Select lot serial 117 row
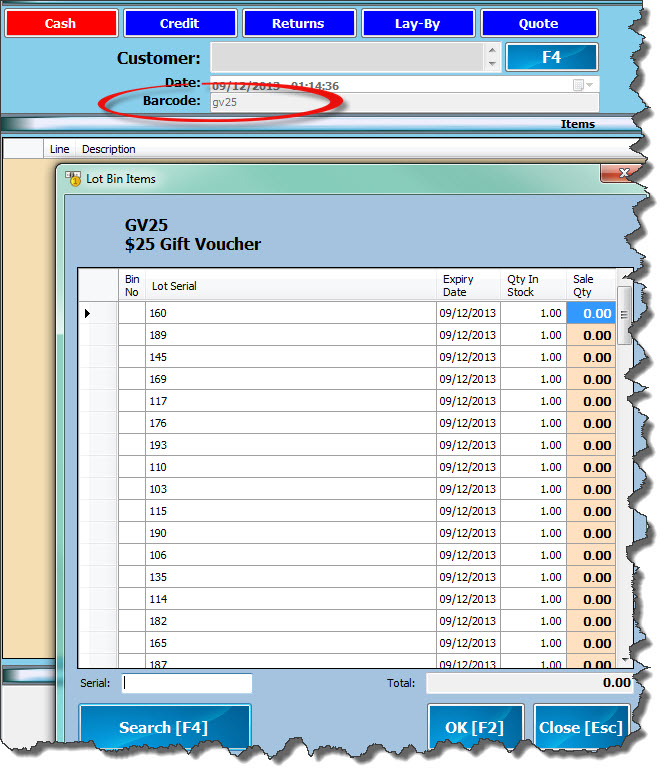This screenshot has width=672, height=783. coord(346,401)
